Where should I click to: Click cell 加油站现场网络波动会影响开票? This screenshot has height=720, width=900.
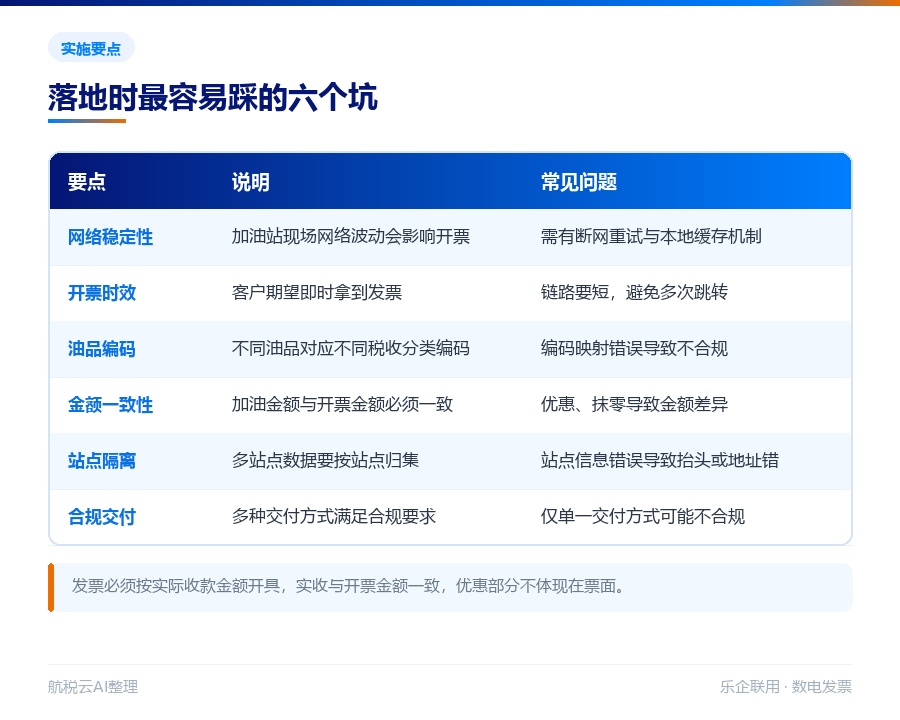[x=351, y=237]
